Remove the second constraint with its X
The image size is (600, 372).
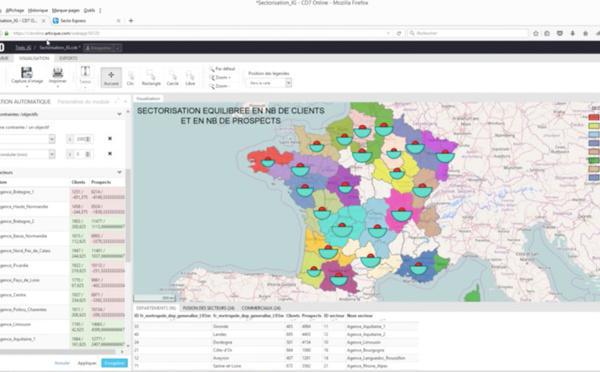(110, 153)
